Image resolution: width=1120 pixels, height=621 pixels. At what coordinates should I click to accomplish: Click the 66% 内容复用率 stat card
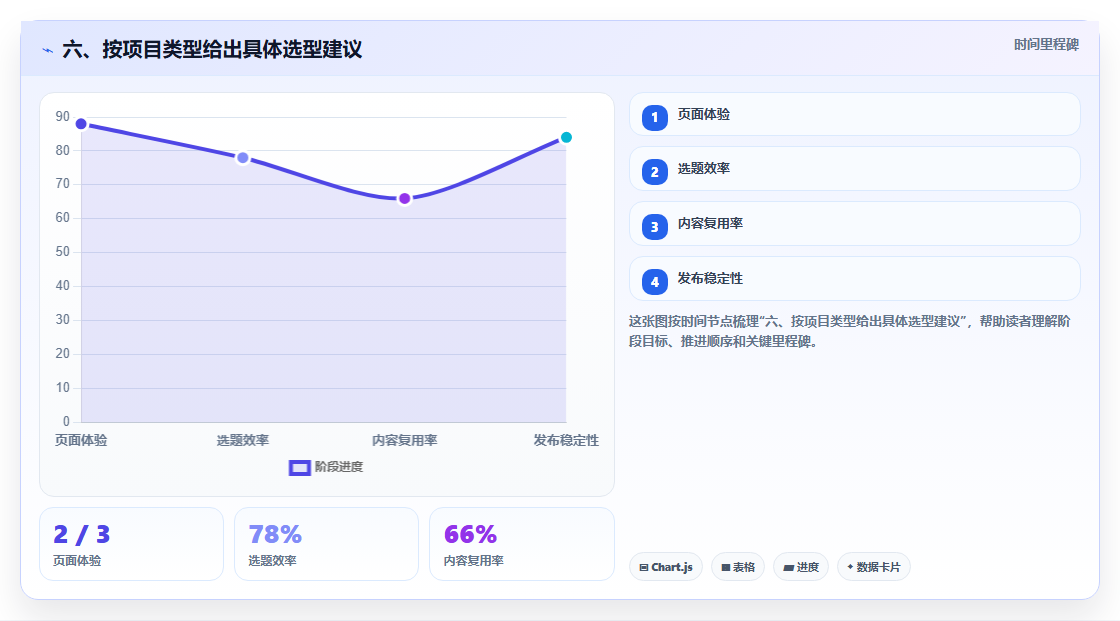coord(521,544)
